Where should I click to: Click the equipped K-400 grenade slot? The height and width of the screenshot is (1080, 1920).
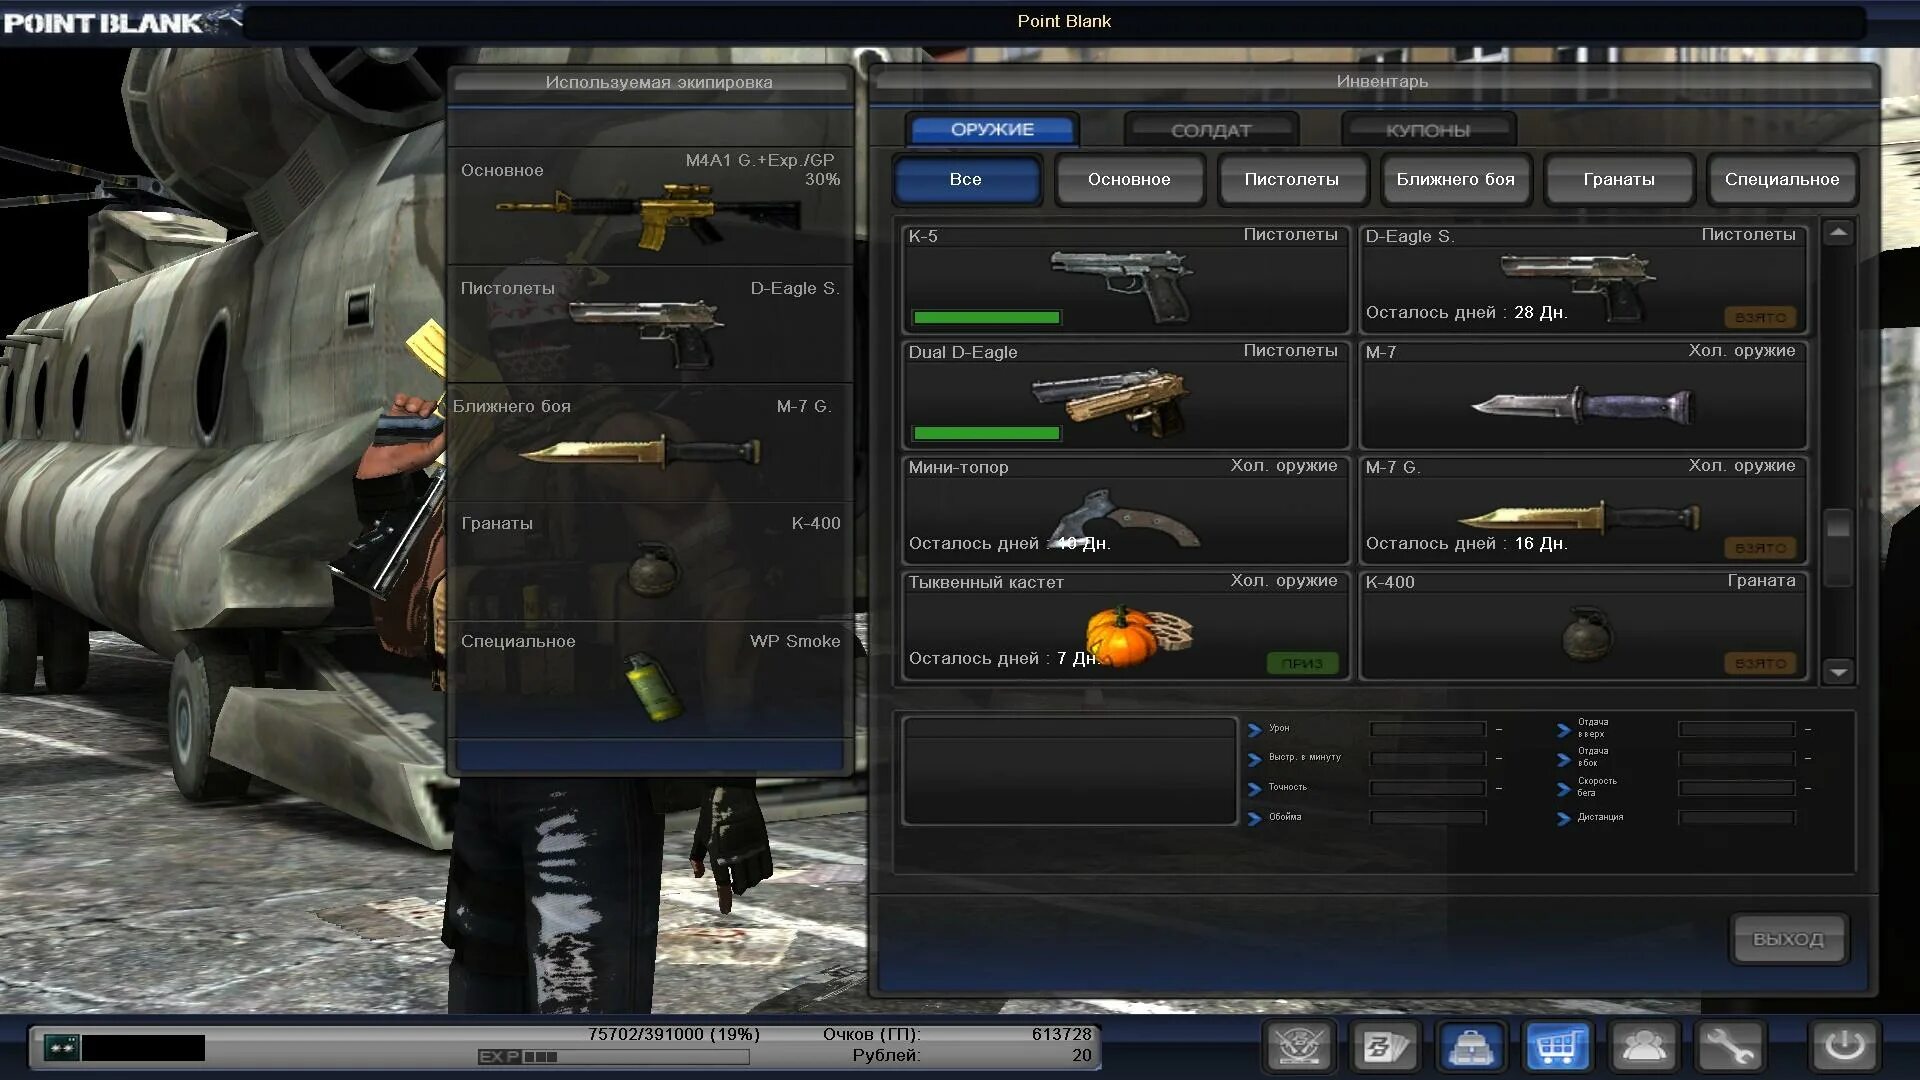650,561
